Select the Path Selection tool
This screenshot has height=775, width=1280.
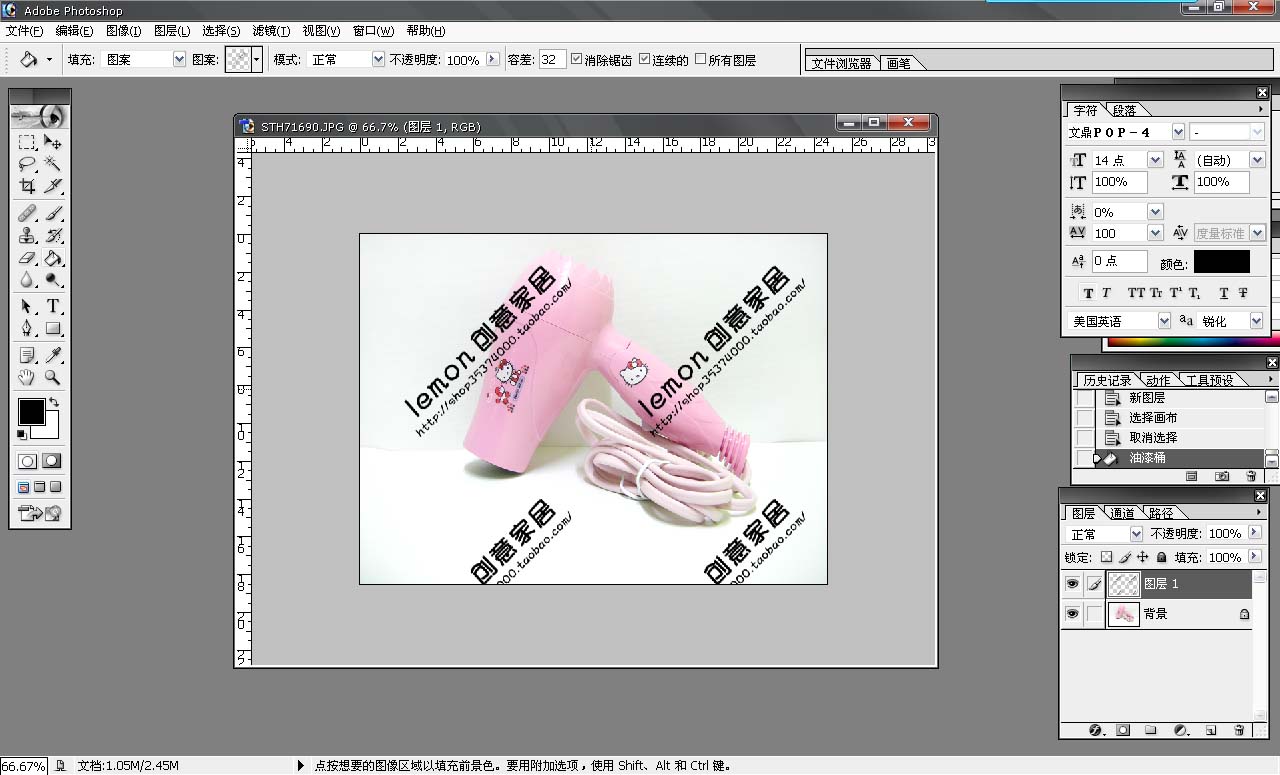[27, 306]
